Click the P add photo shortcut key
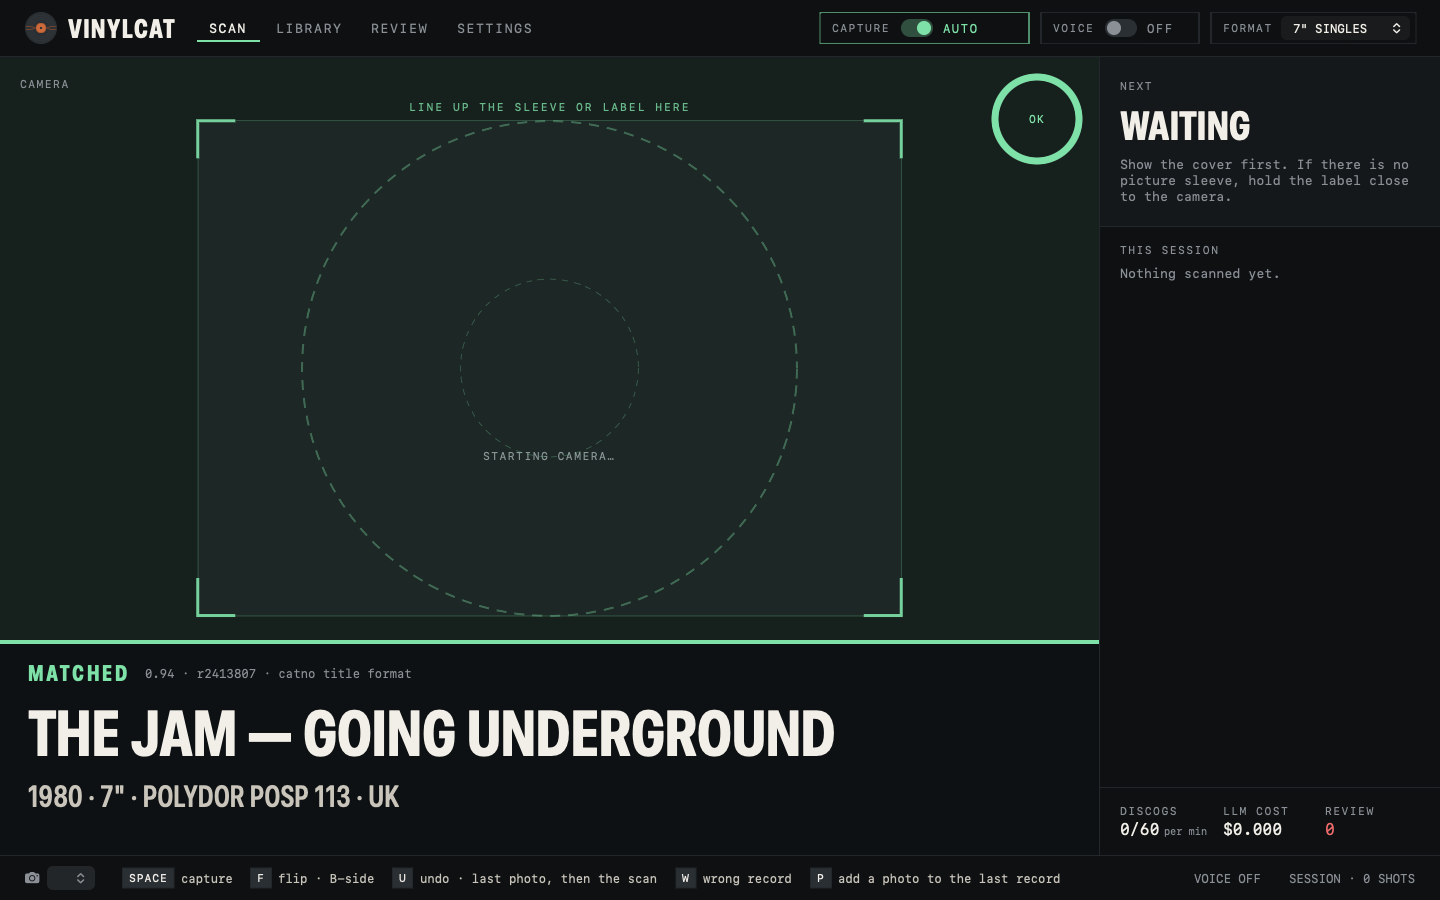The height and width of the screenshot is (900, 1440). (x=820, y=878)
